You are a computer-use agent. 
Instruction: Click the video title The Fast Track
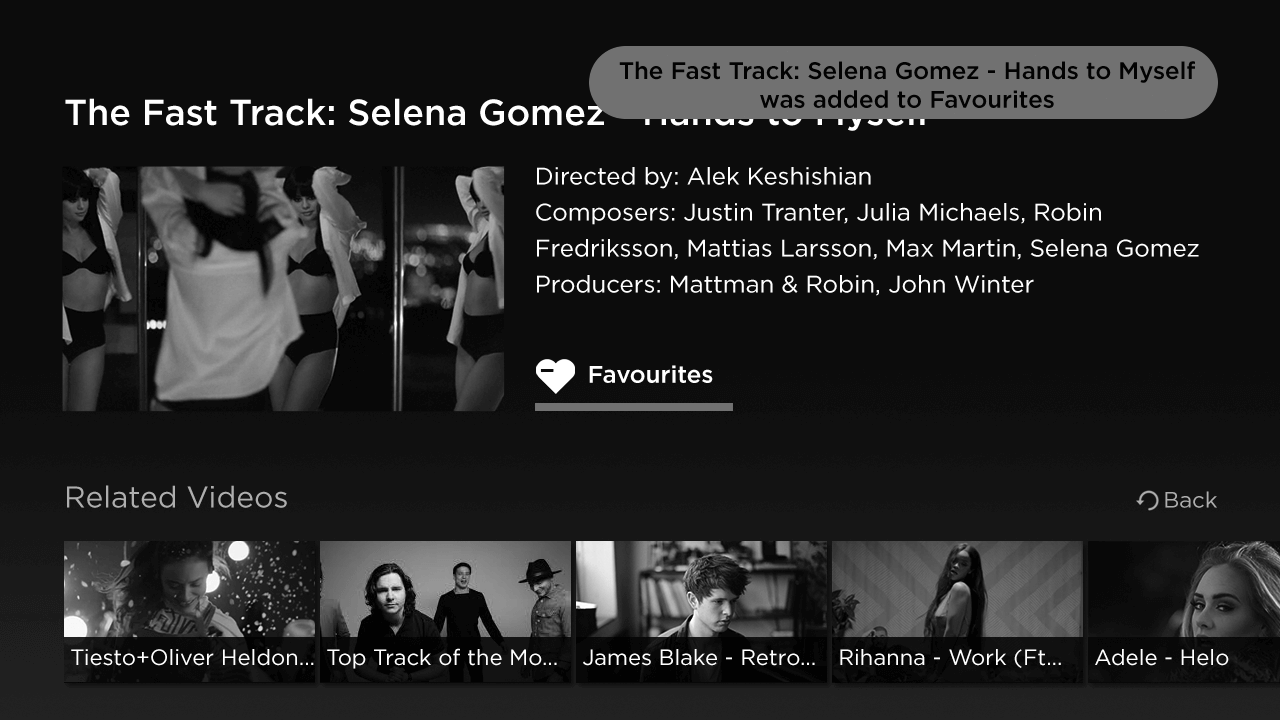point(495,113)
